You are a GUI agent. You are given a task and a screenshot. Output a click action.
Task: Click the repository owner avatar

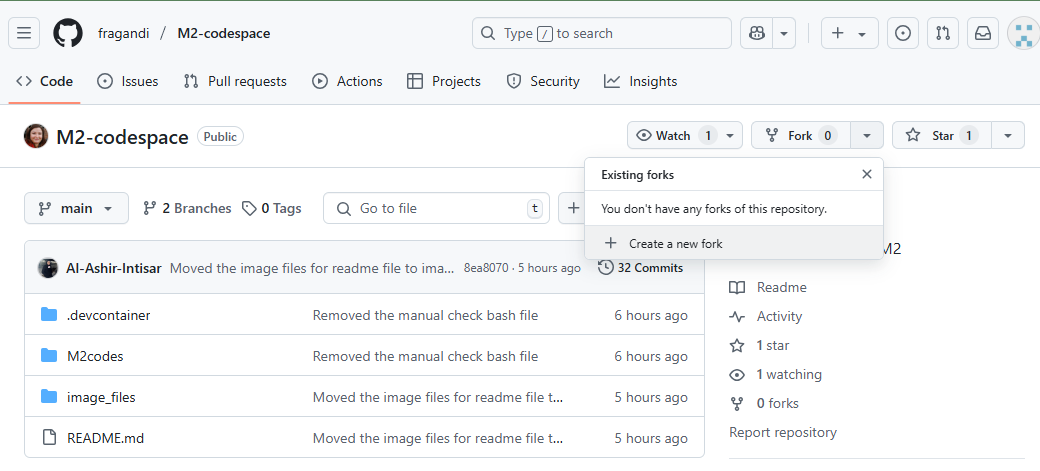coord(36,136)
